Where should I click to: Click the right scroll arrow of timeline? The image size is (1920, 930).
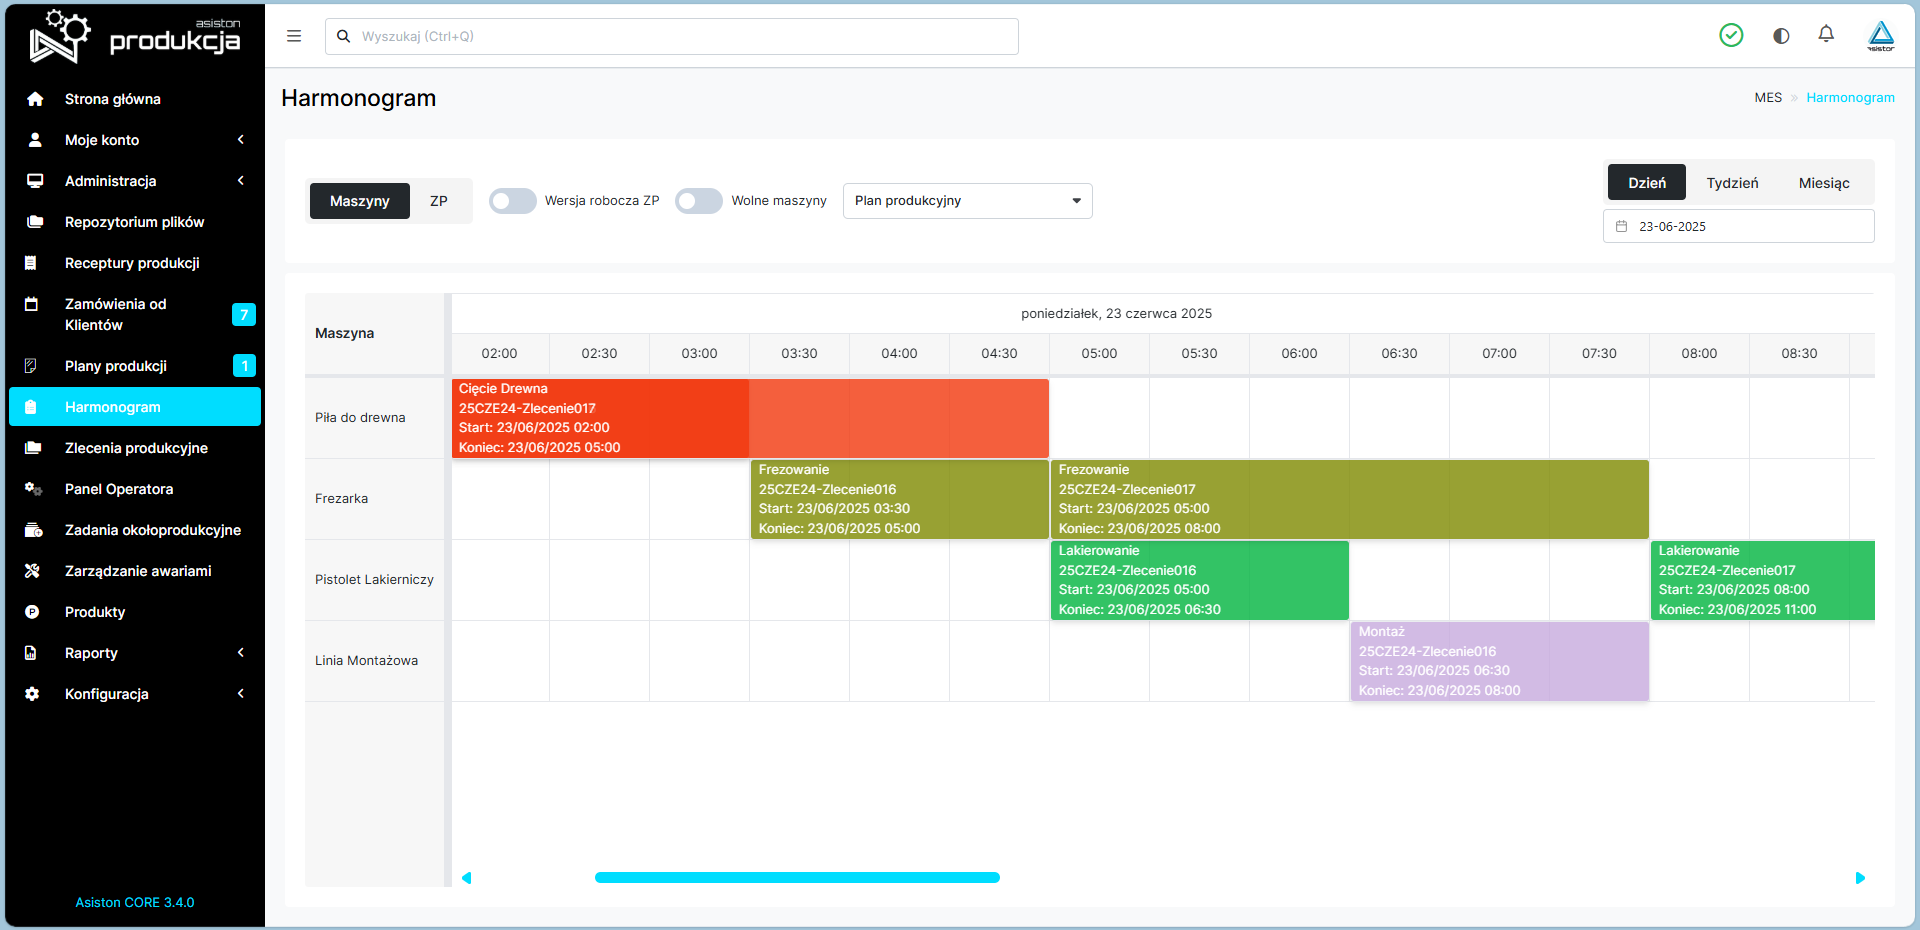click(1860, 878)
